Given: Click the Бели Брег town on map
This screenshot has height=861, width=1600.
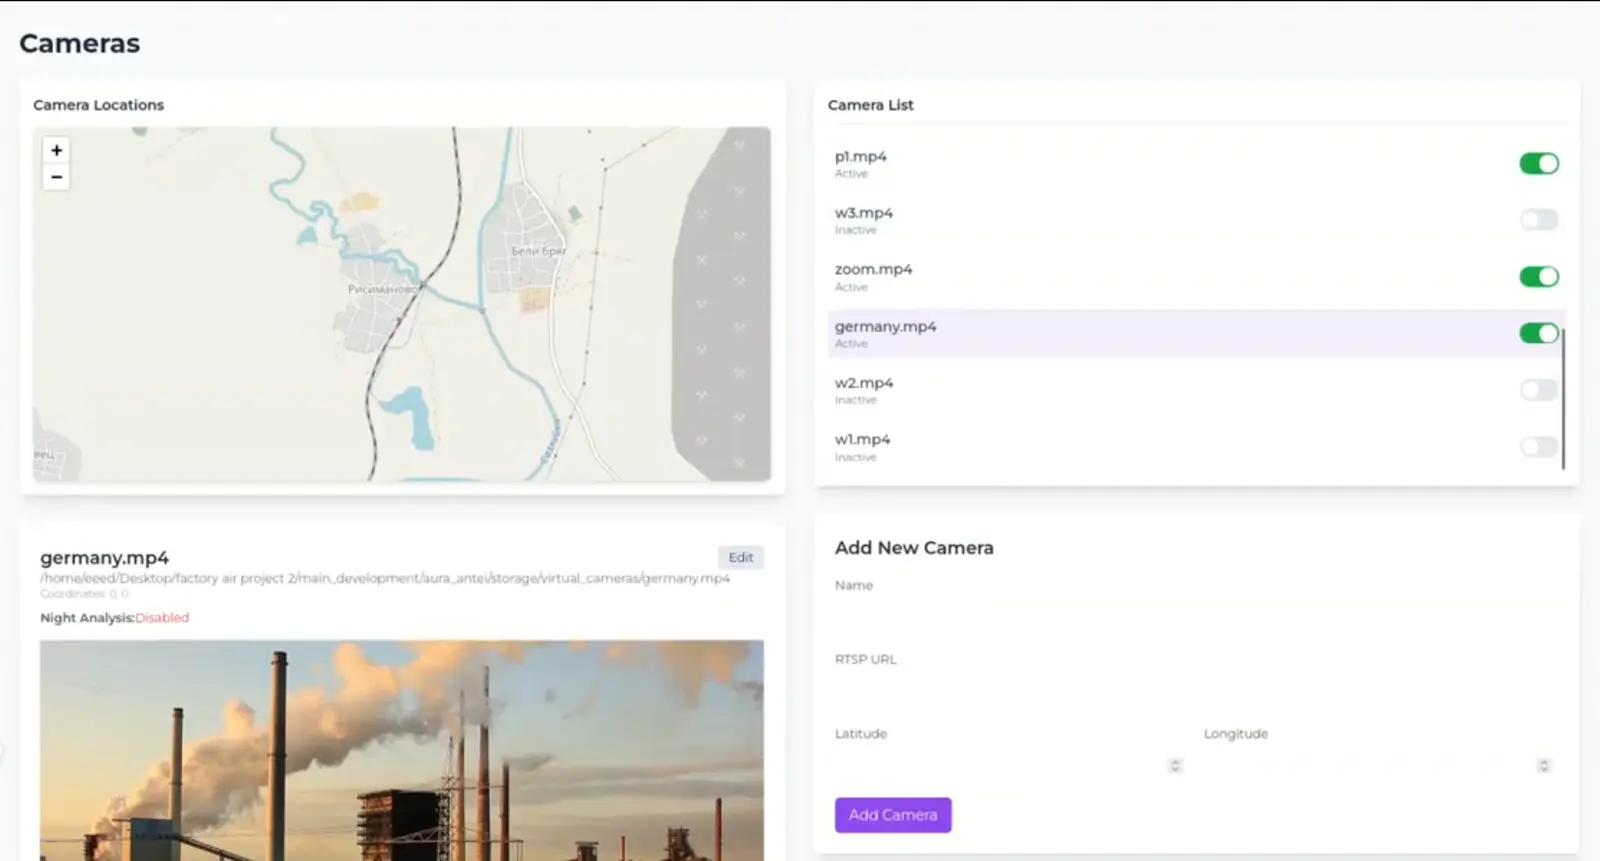Looking at the screenshot, I should (x=539, y=251).
